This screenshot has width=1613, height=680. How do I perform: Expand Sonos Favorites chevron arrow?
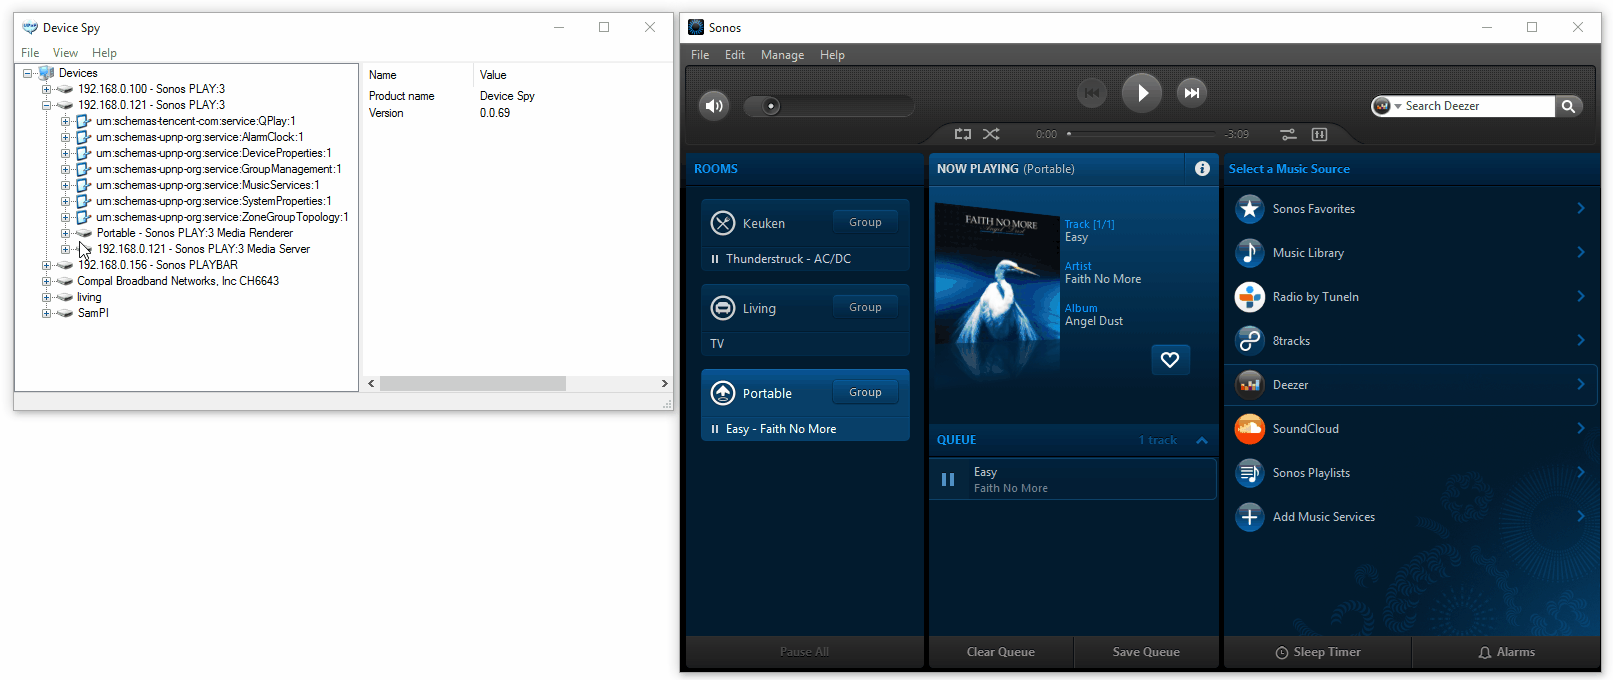[x=1581, y=208]
